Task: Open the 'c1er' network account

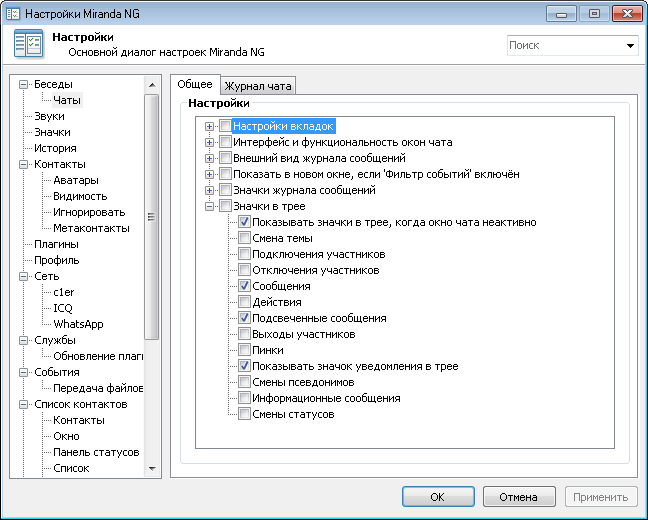Action: (64, 292)
